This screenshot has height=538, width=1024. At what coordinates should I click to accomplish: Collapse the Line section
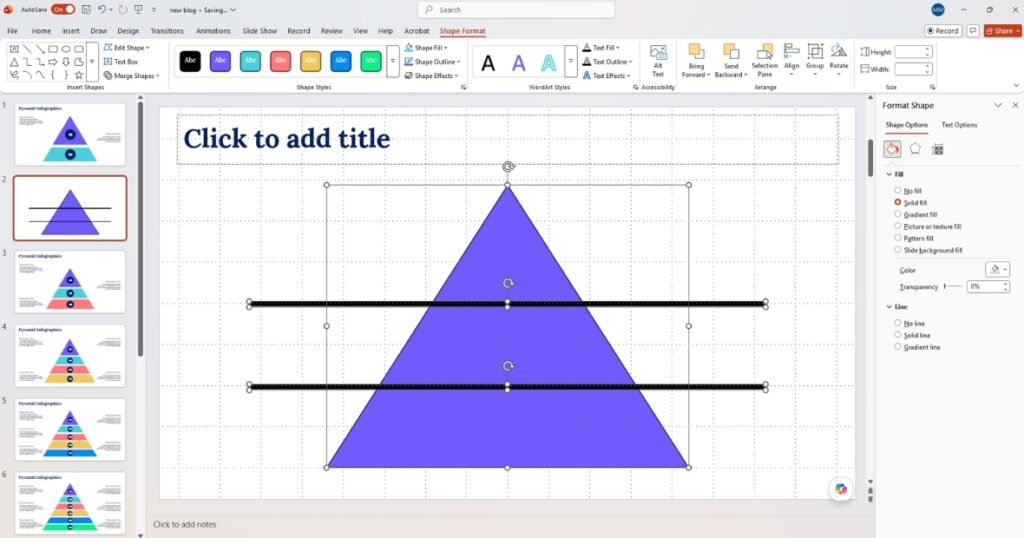[x=889, y=307]
